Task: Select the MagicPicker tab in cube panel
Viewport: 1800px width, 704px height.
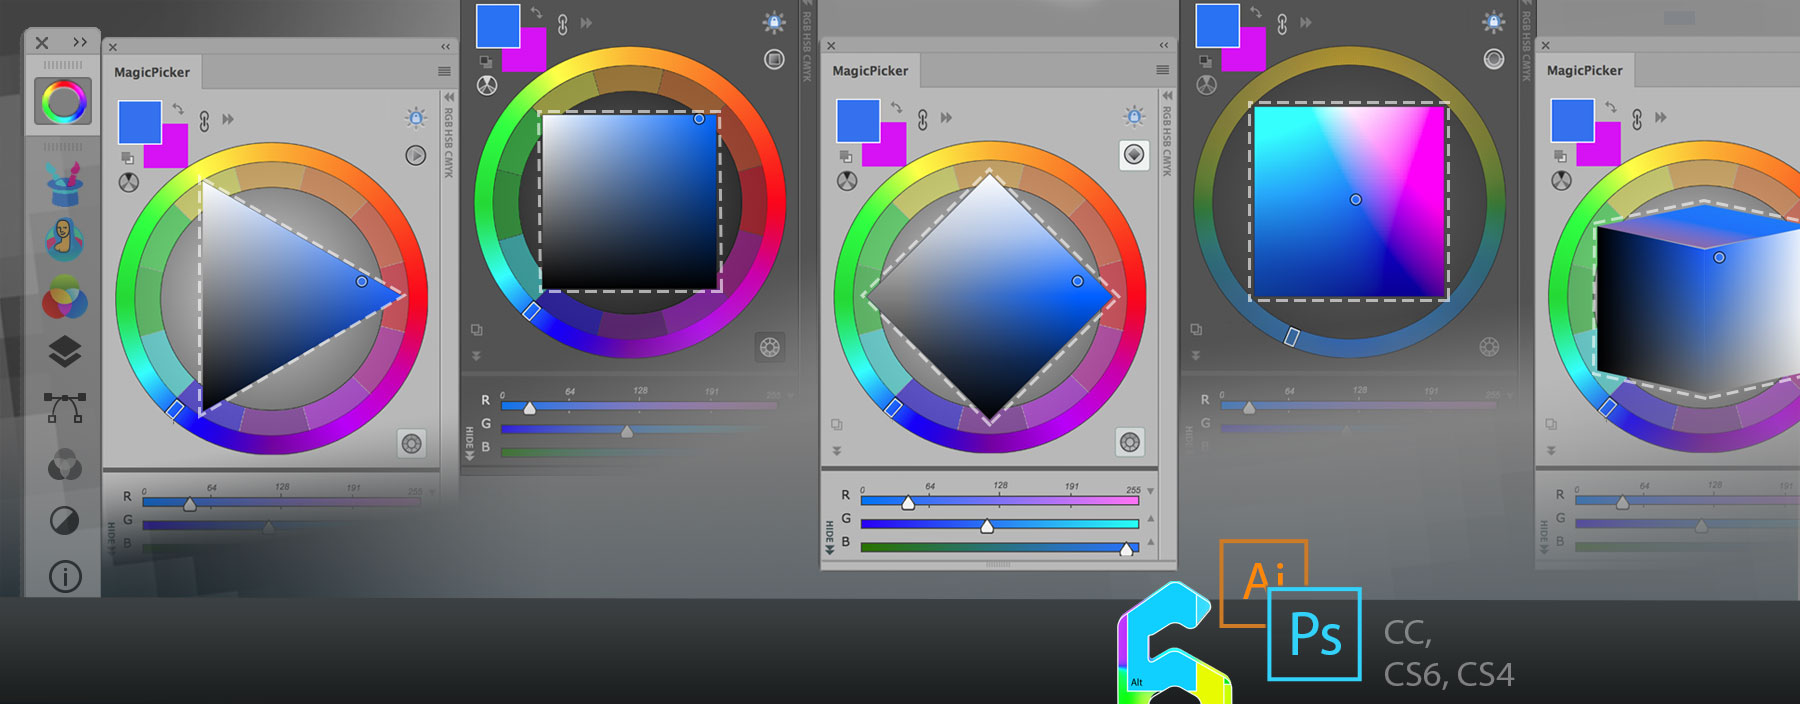Action: [x=1585, y=71]
